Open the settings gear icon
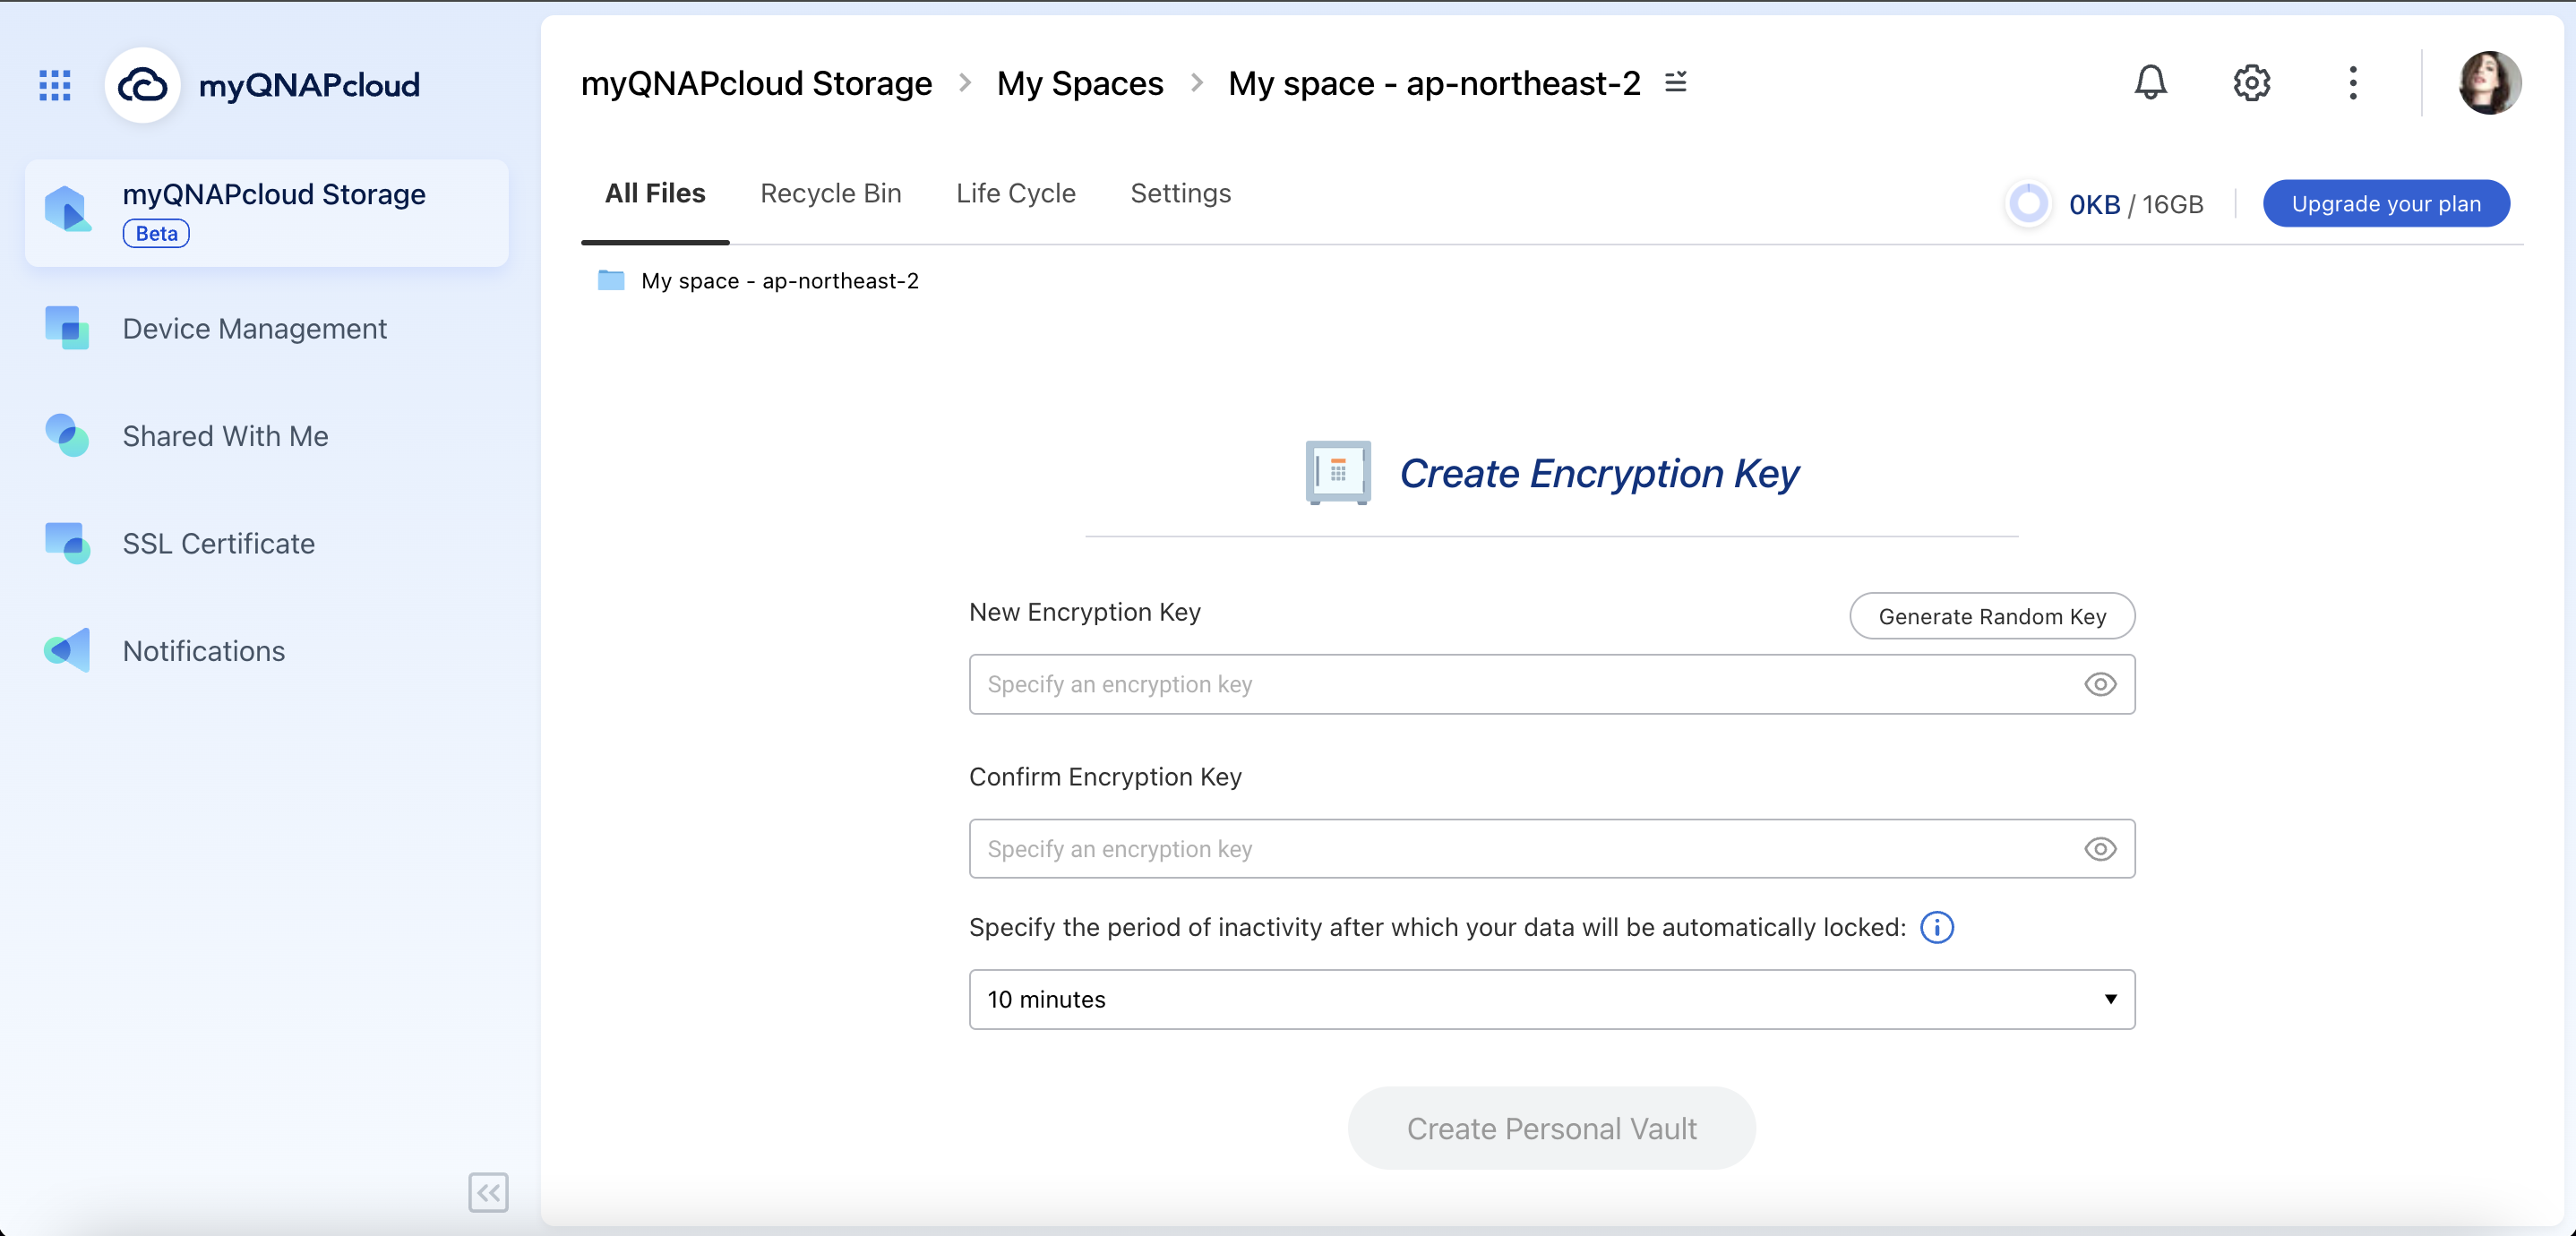2576x1236 pixels. pyautogui.click(x=2251, y=82)
